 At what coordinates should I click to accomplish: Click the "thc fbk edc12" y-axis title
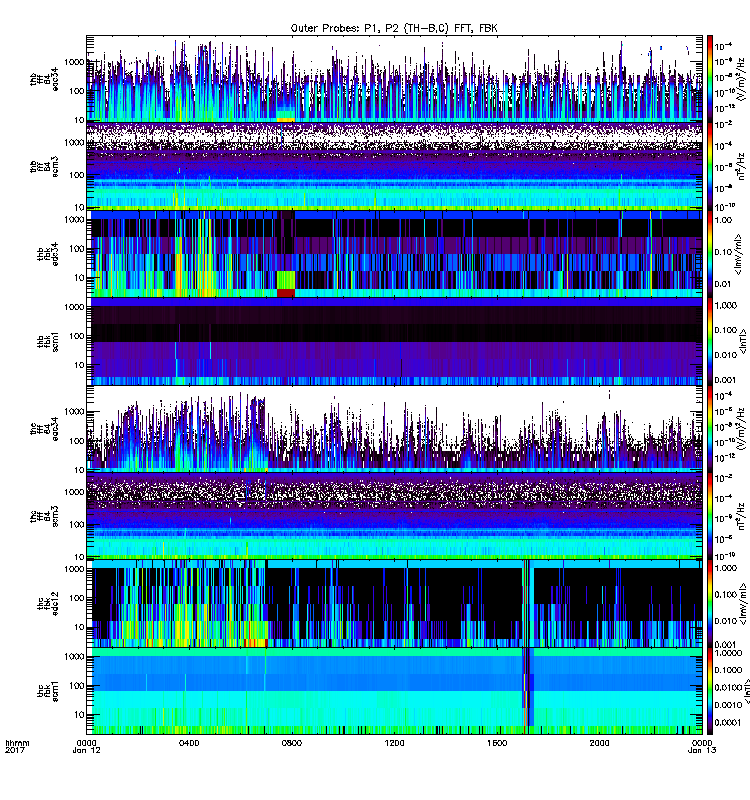coord(48,603)
